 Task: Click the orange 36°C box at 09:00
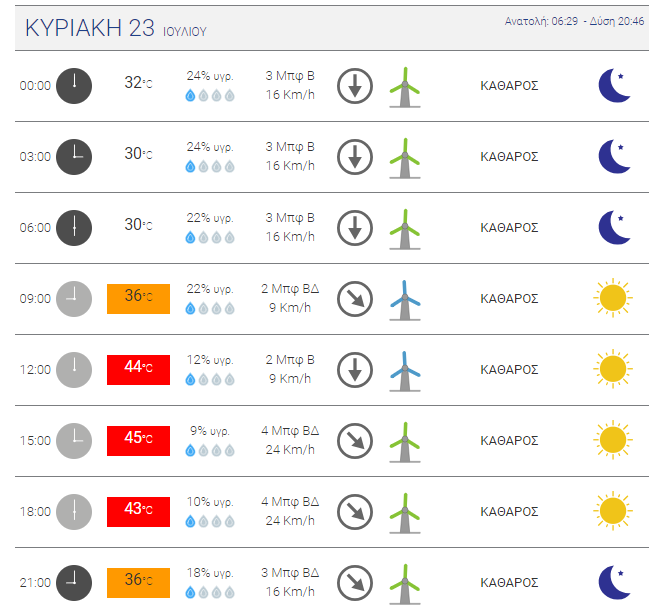coord(138,298)
